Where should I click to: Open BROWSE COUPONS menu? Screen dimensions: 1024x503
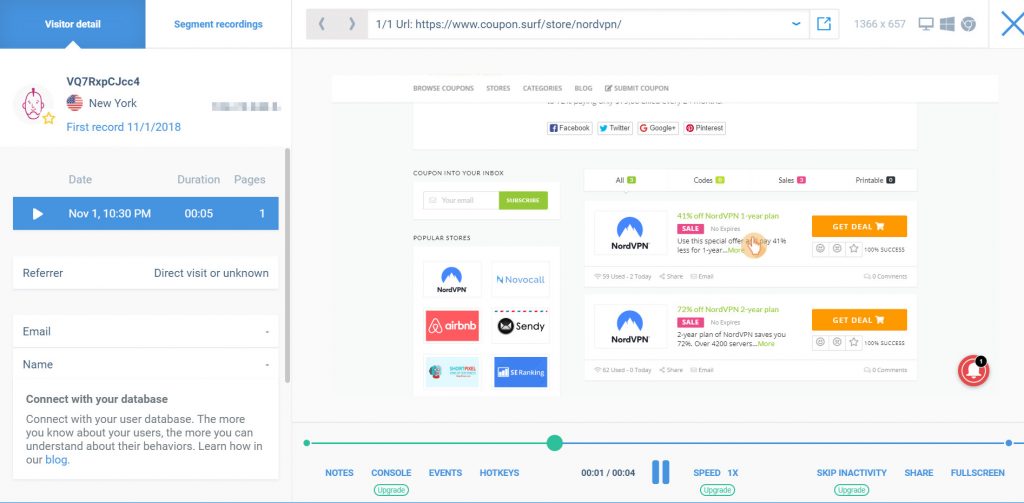click(443, 88)
